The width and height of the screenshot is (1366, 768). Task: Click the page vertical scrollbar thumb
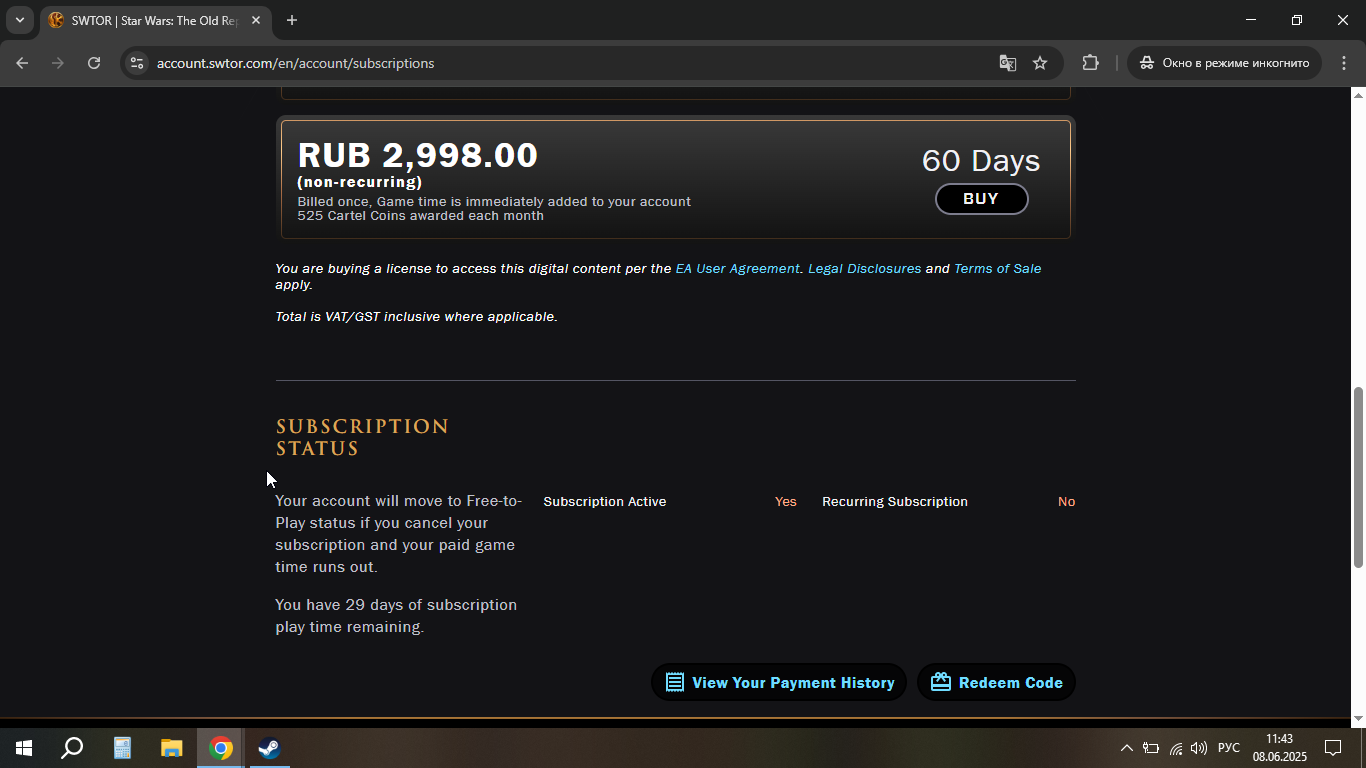click(x=1358, y=477)
